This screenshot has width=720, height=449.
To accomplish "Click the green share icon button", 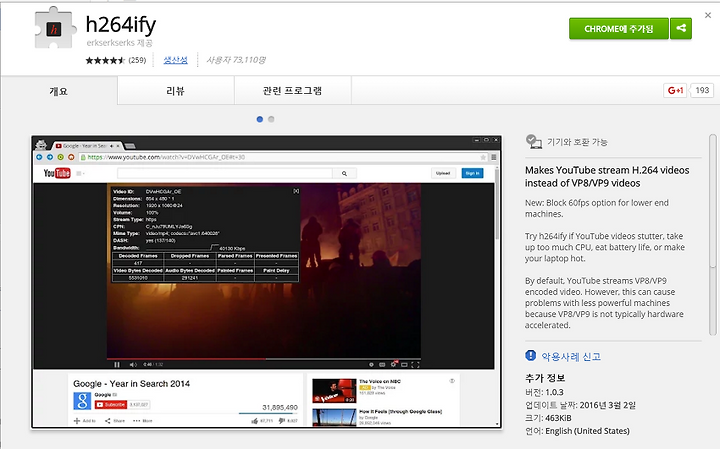I will (x=681, y=29).
